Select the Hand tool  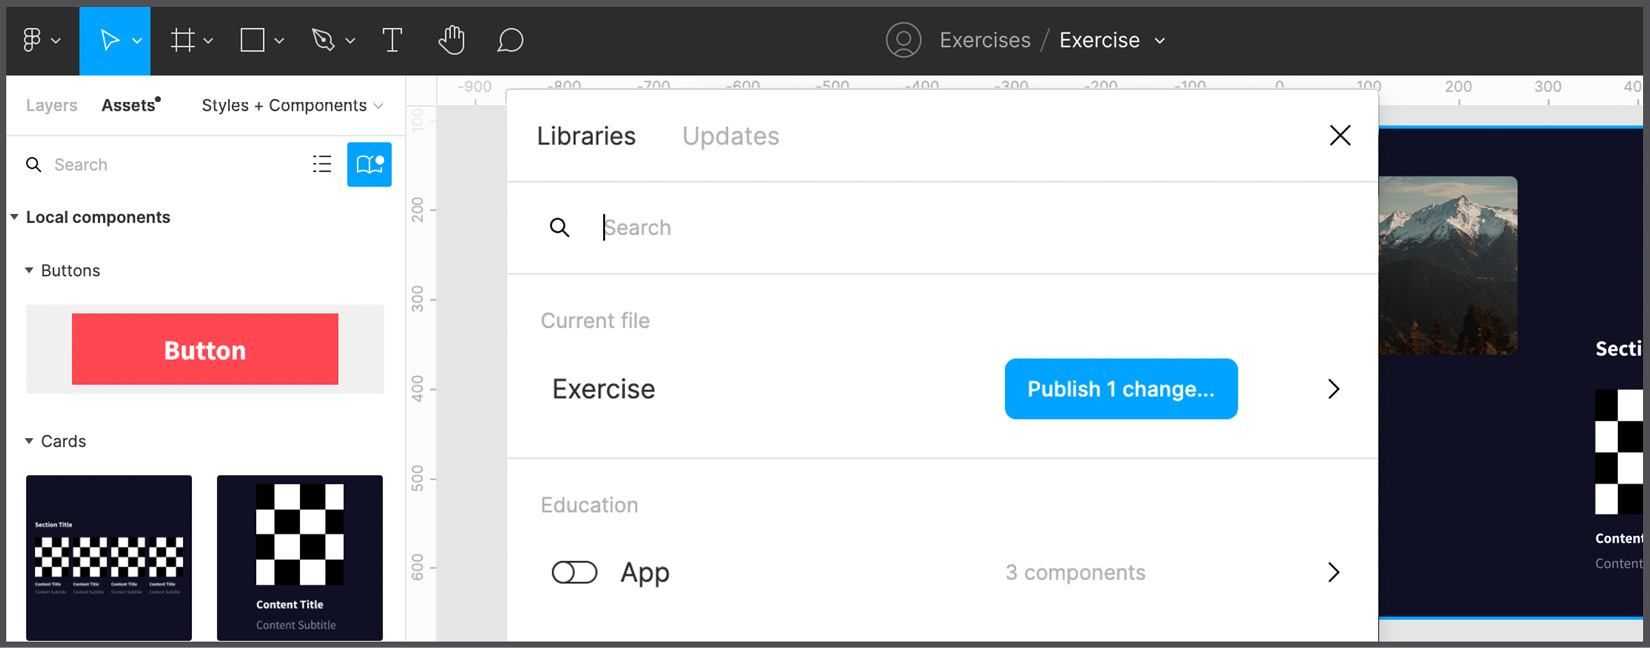(x=451, y=40)
